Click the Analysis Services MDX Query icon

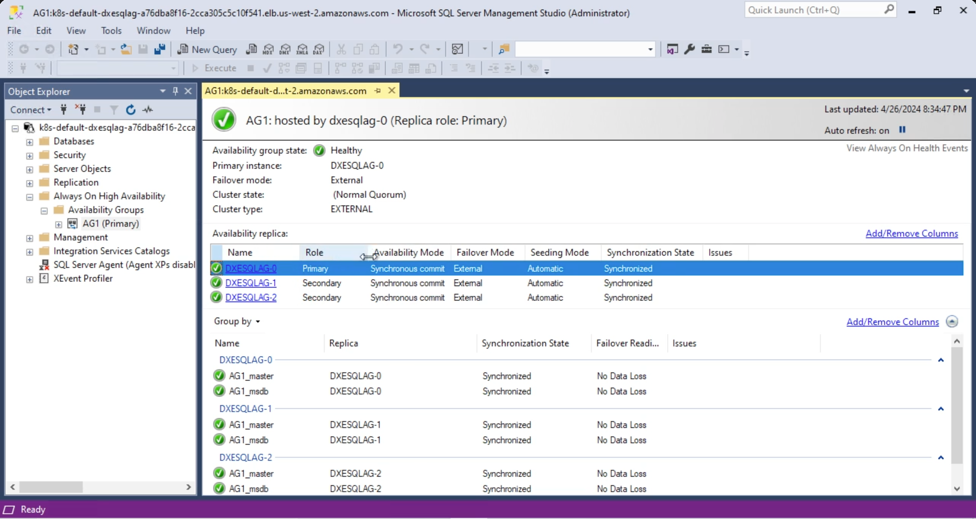tap(268, 49)
